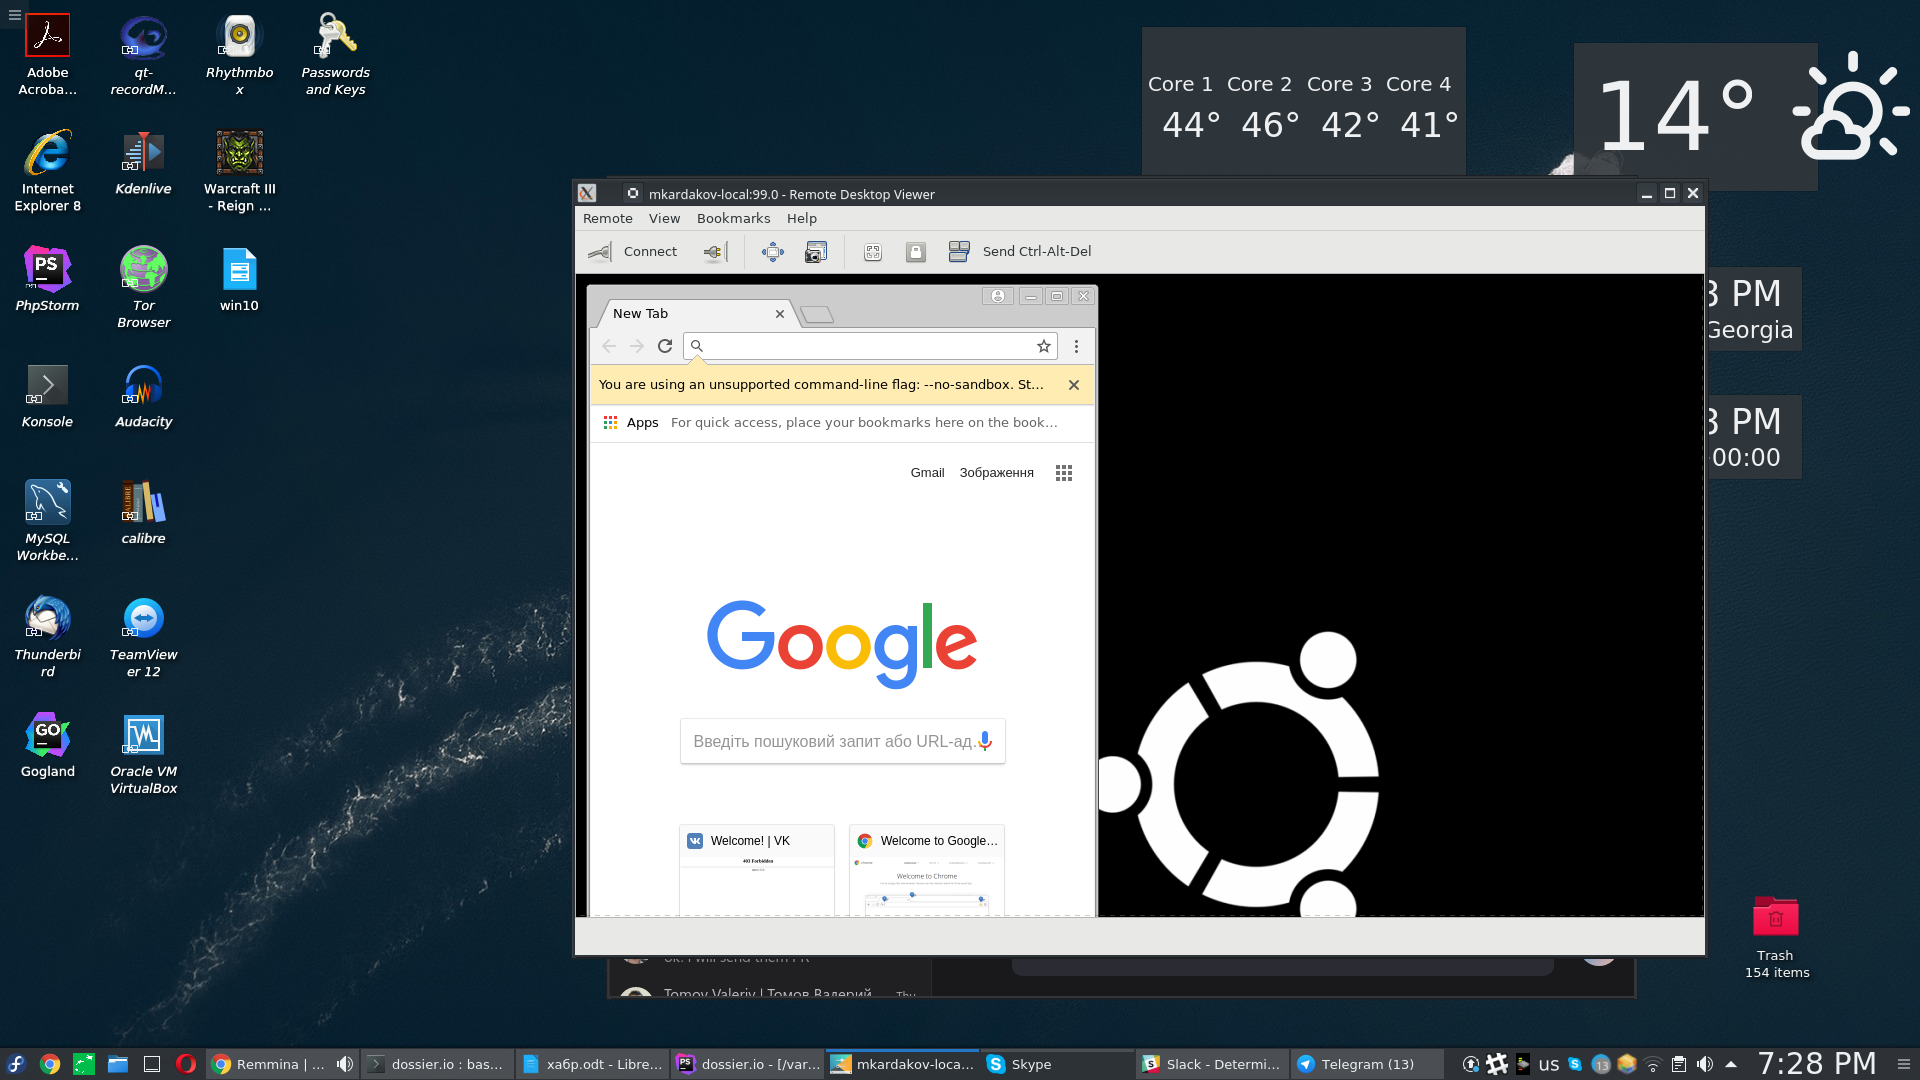This screenshot has height=1080, width=1920.
Task: Click the Connect toolbar button
Action: 633,252
